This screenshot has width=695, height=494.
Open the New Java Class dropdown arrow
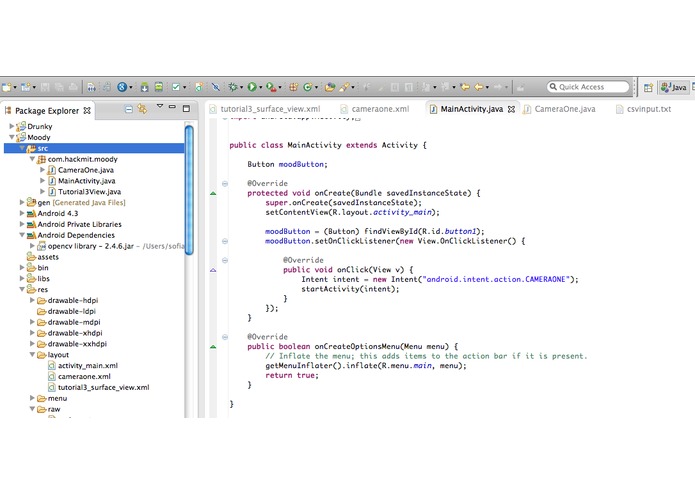pos(316,88)
